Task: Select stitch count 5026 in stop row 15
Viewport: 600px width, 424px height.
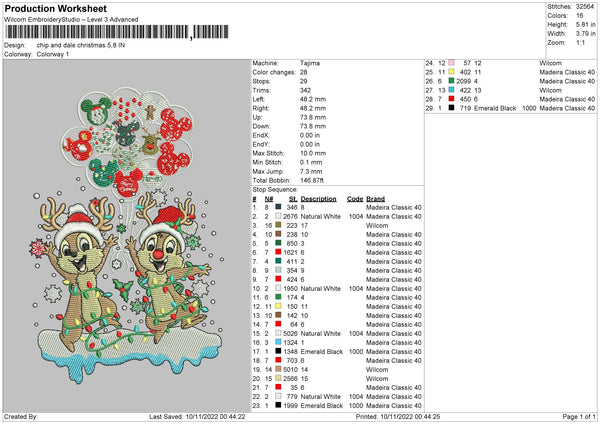Action: coord(290,333)
